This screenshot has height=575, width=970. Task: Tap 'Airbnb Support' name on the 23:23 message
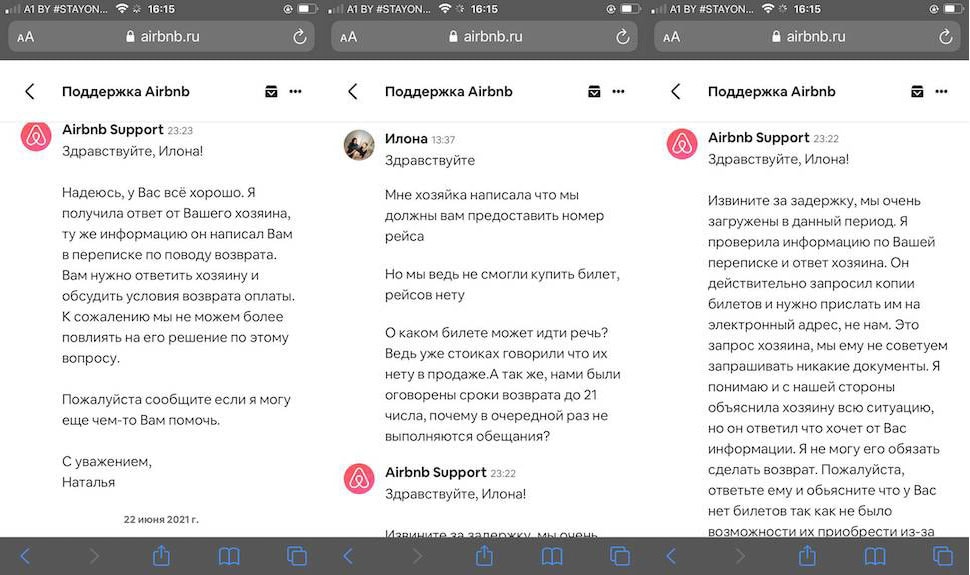113,129
